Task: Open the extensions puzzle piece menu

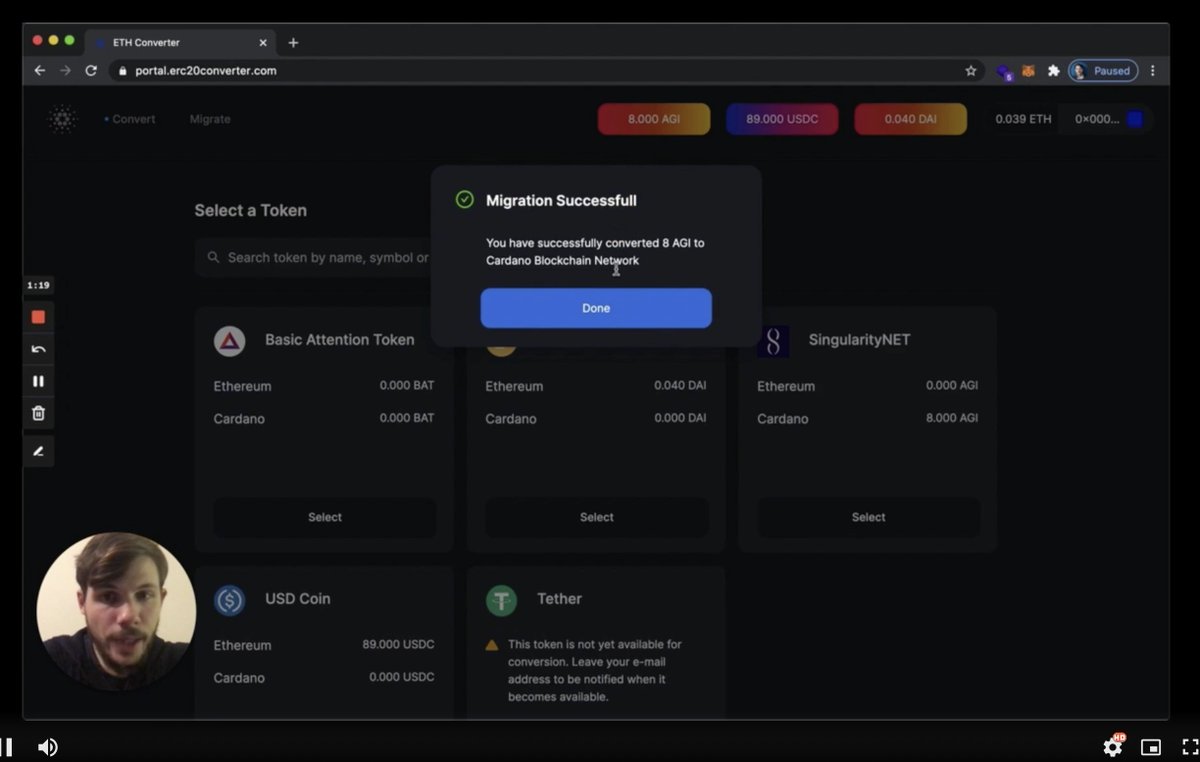Action: [1053, 71]
